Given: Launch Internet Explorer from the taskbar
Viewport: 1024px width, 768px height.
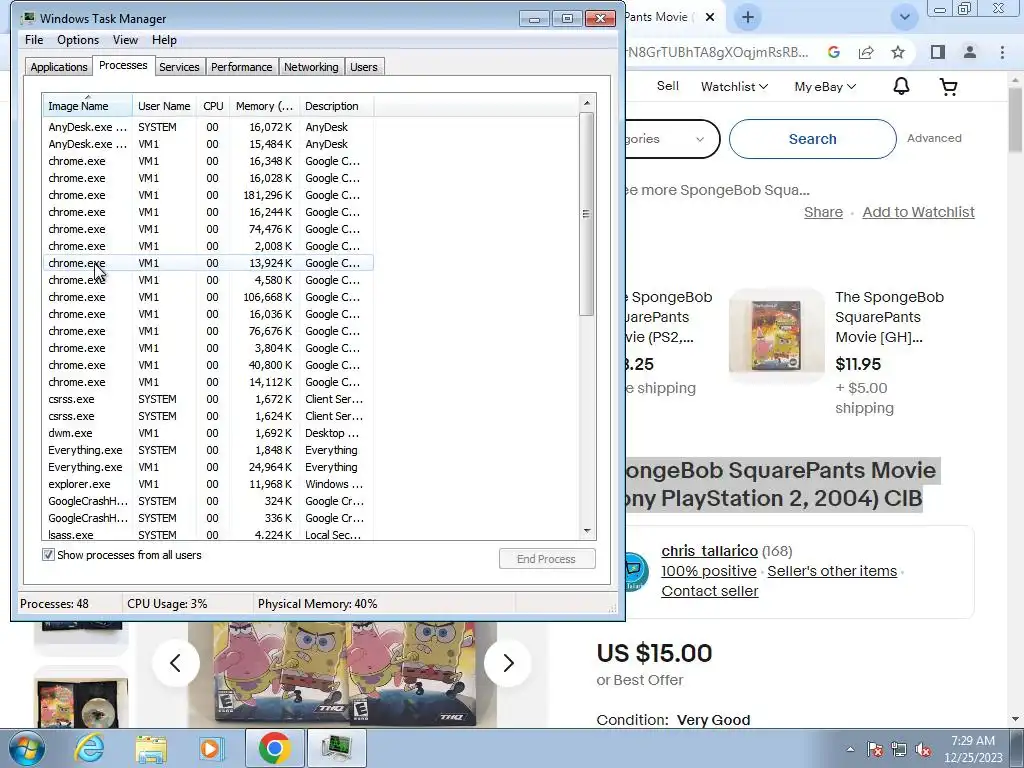Looking at the screenshot, I should coord(89,748).
